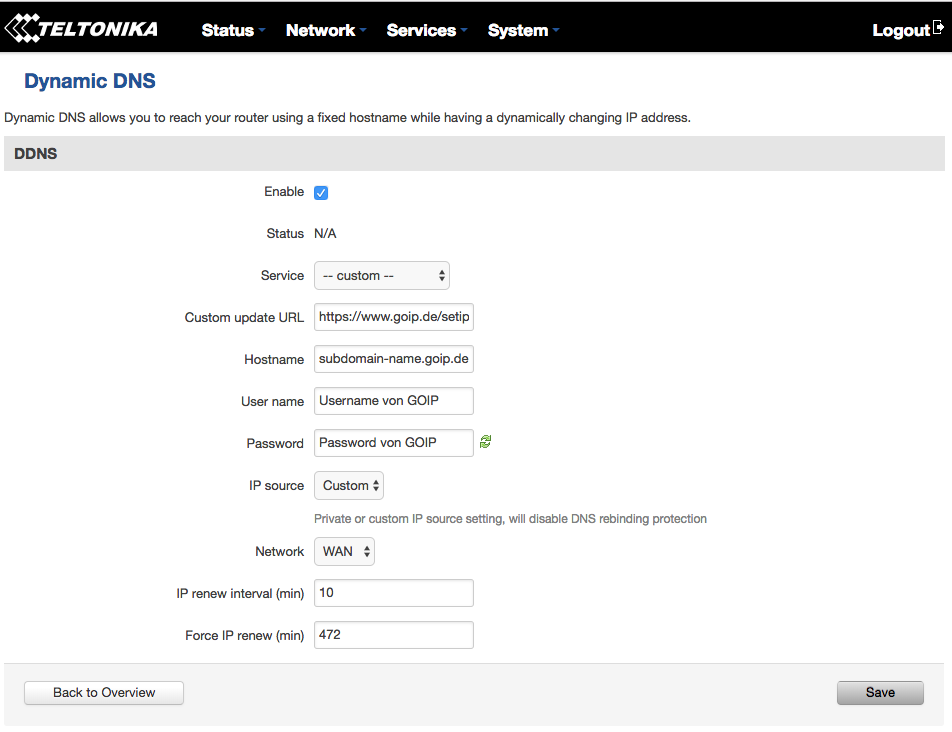Screen dimensions: 952x732
Task: Open the IP source dropdown
Action: (348, 486)
